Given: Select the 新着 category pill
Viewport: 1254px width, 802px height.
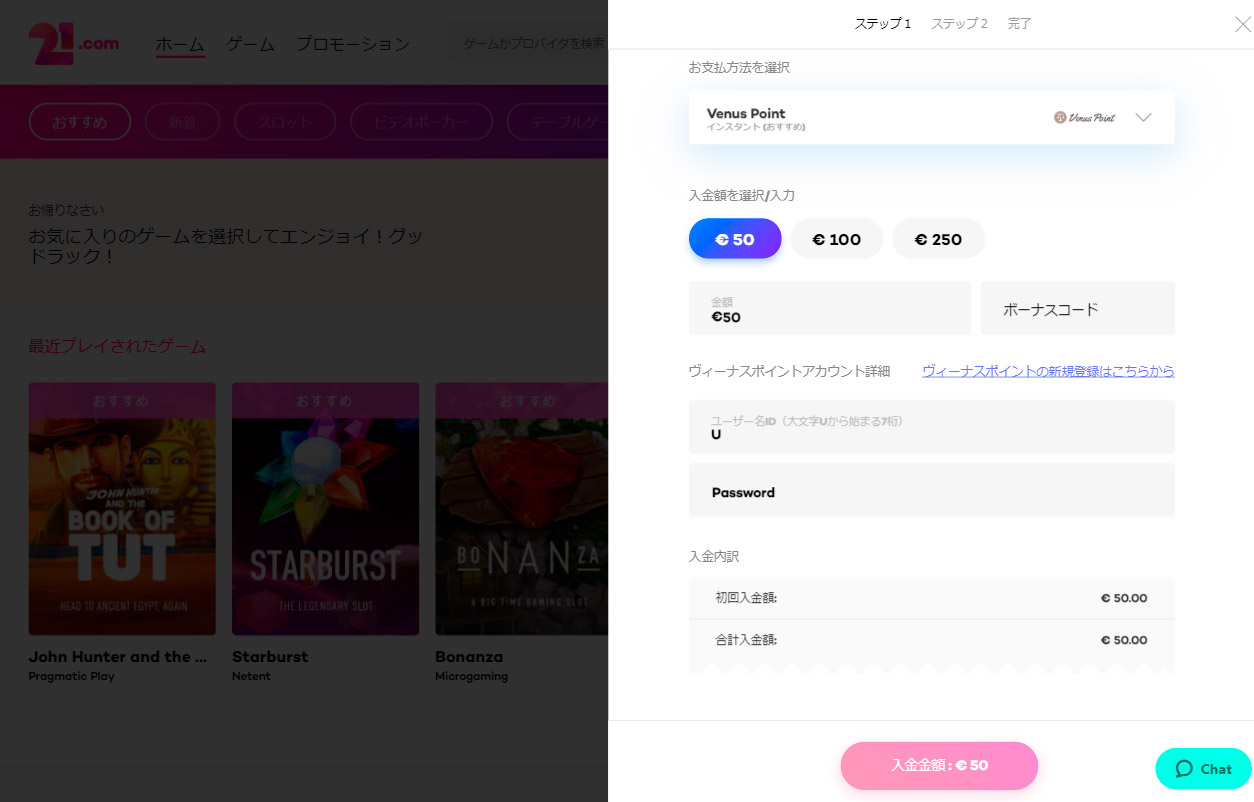Looking at the screenshot, I should point(182,122).
